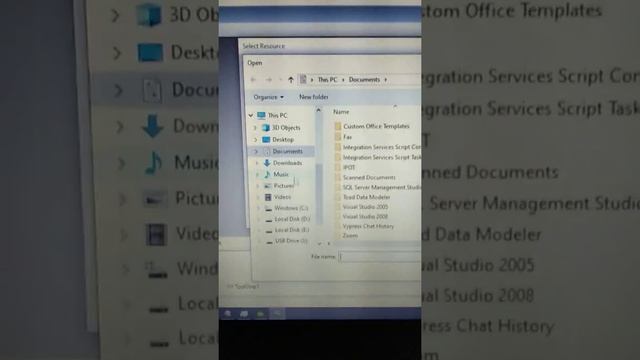Select the Videos film icon

(x=268, y=197)
